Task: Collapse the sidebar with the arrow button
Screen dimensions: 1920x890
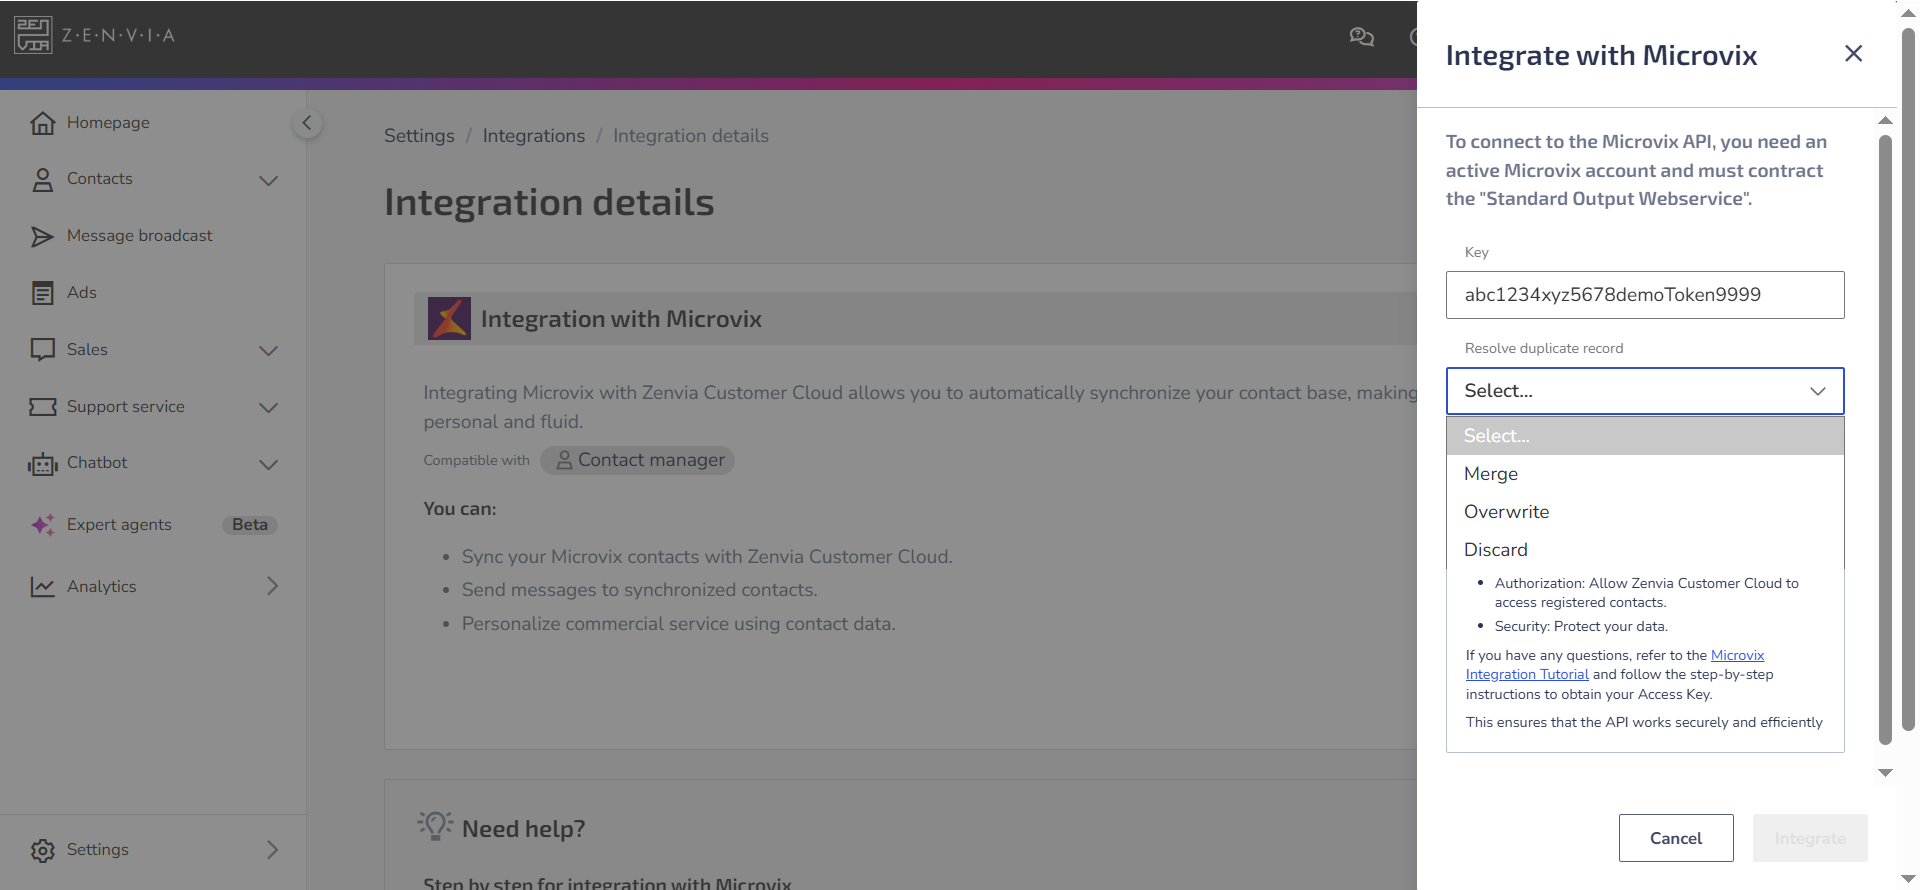Action: point(307,123)
